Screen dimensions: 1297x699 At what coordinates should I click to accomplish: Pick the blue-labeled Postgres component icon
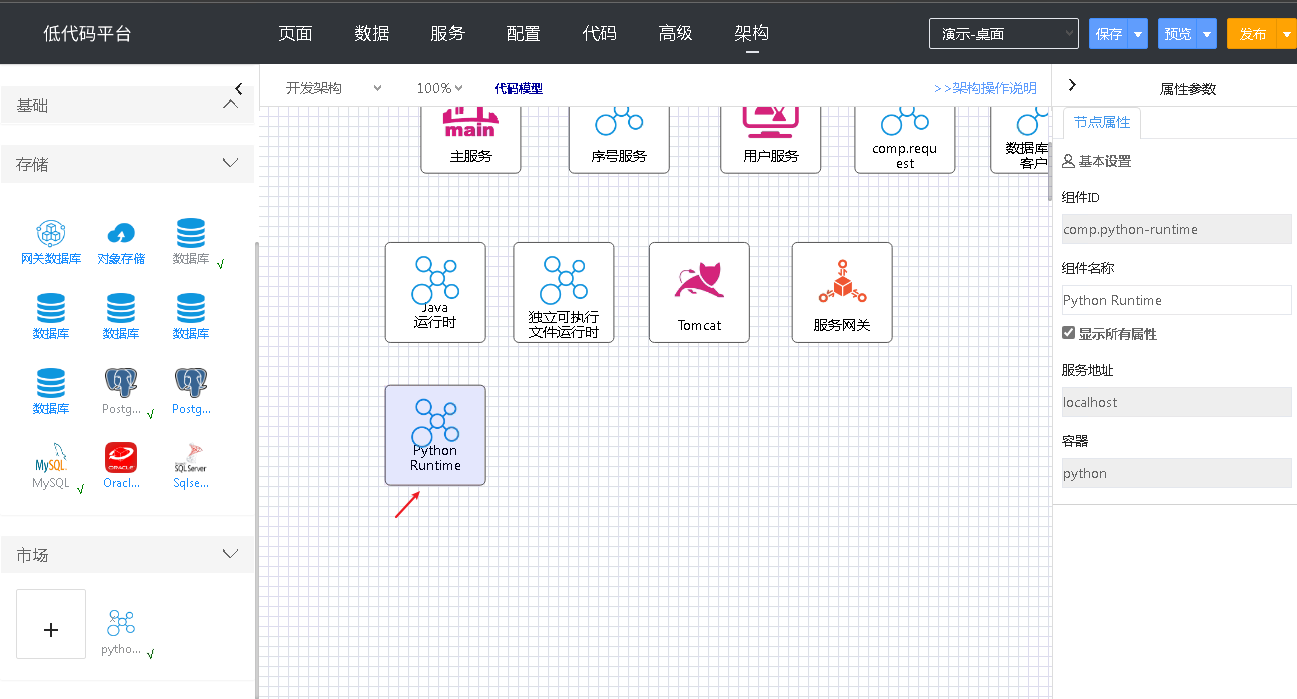(191, 383)
